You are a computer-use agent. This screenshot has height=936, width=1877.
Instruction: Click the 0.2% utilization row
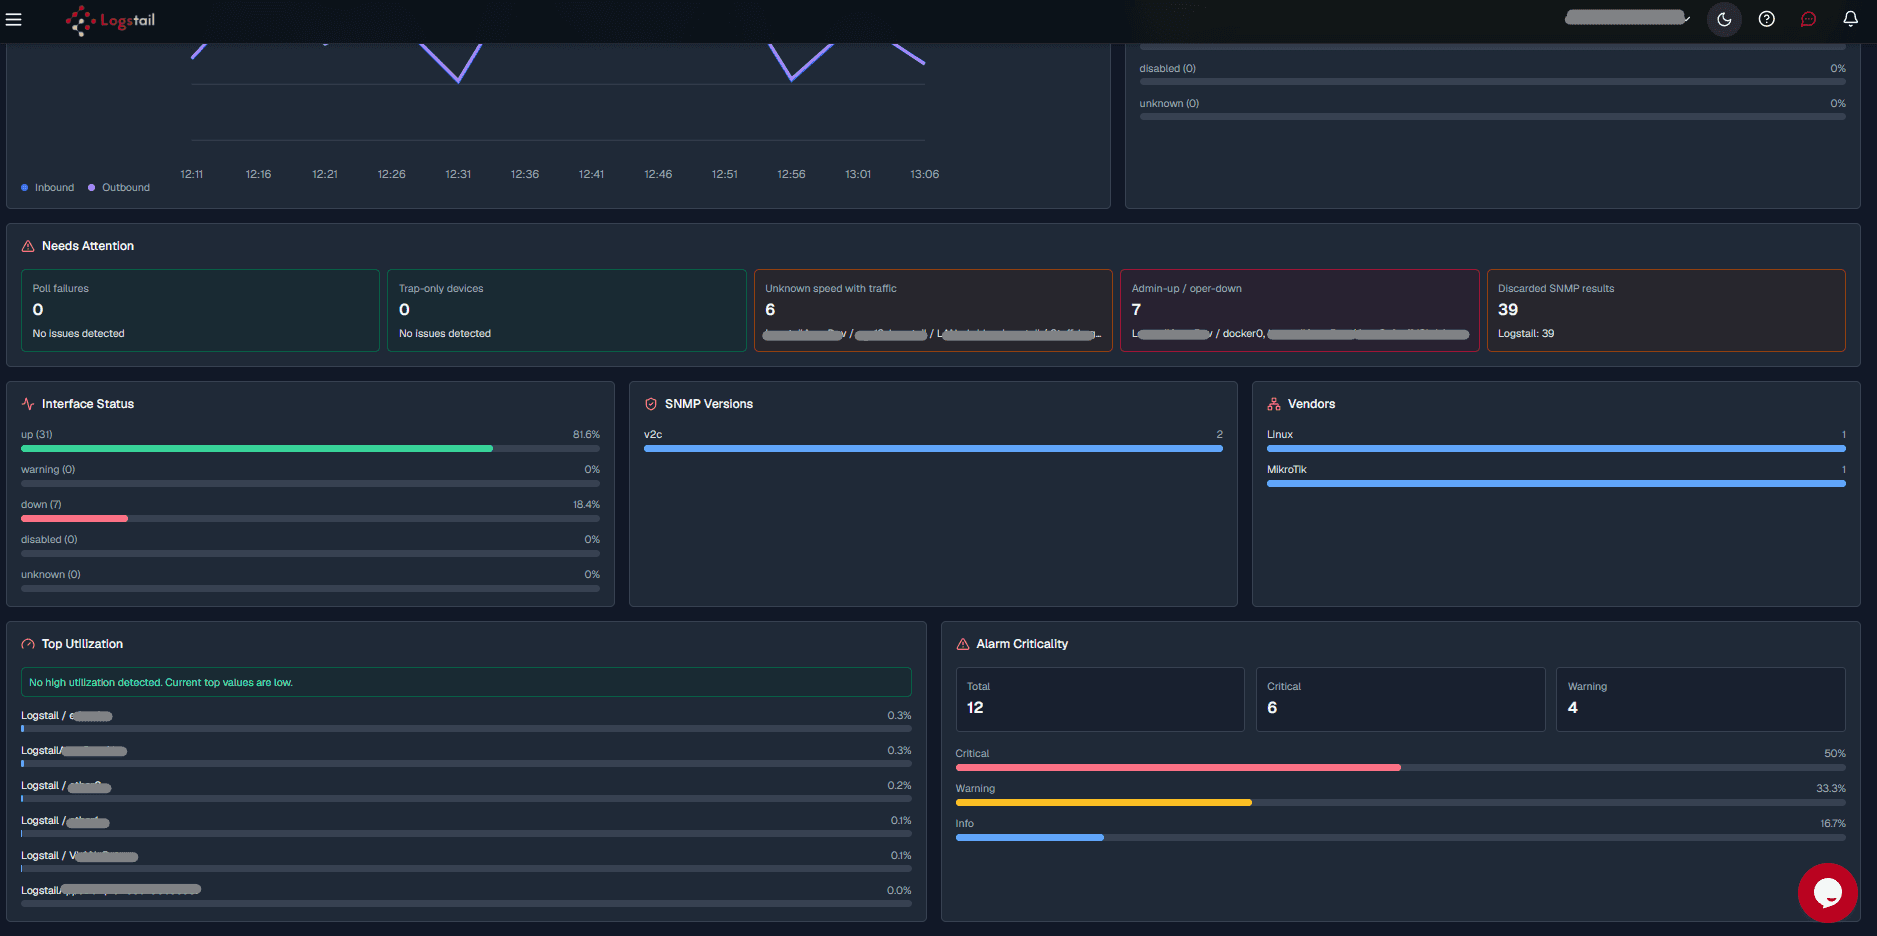pos(466,791)
